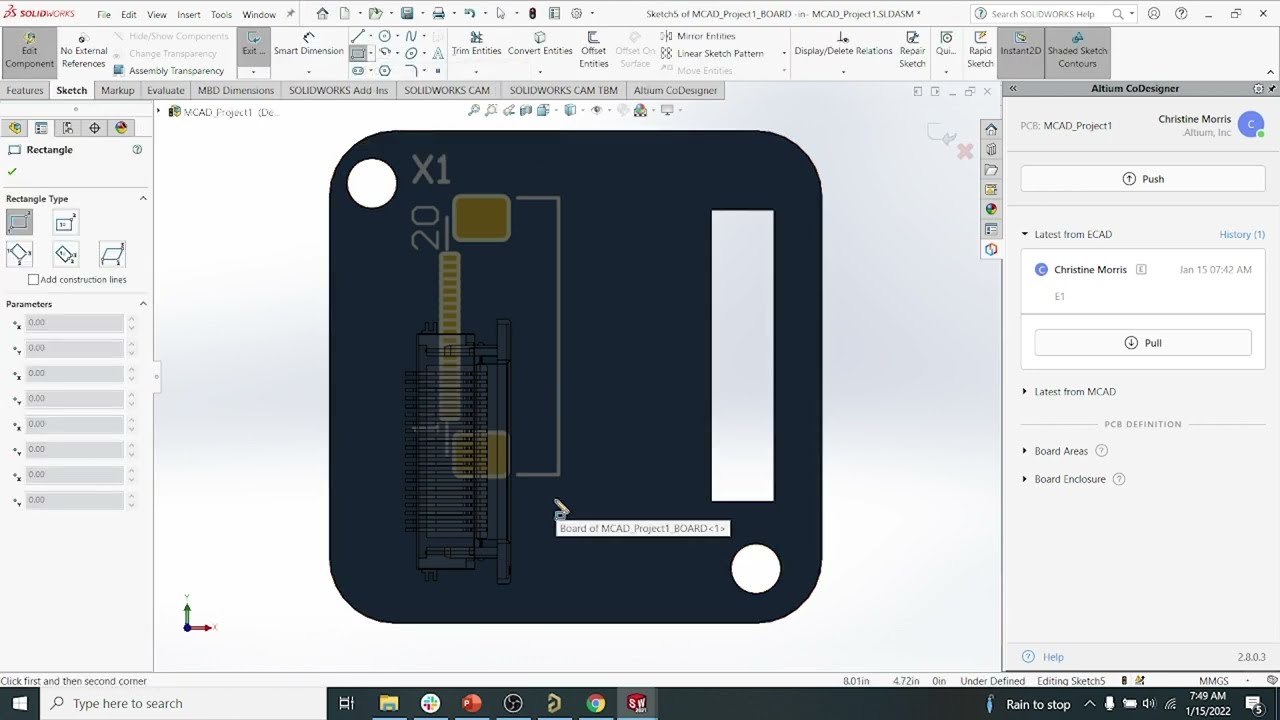Select the Corner Rectangle toolbar tool

(358, 53)
